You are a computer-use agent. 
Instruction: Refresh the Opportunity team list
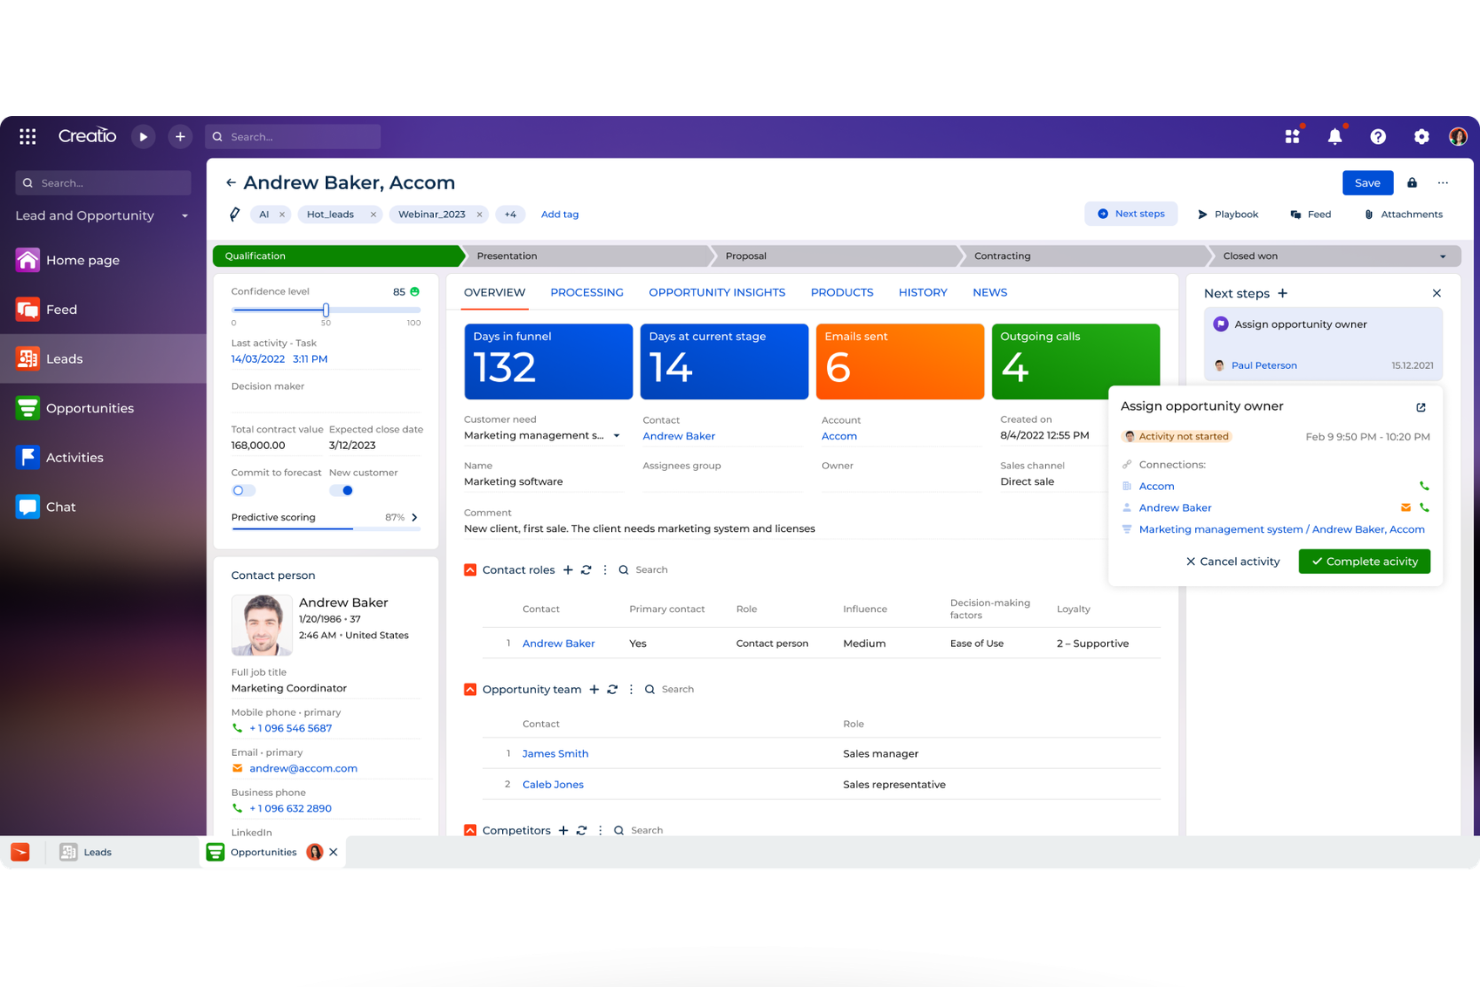(x=612, y=689)
